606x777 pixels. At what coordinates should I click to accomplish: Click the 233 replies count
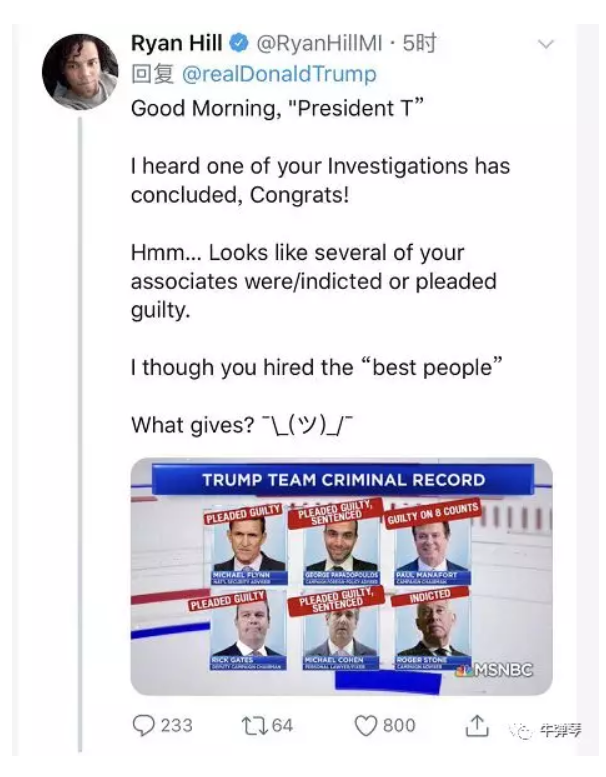tap(177, 725)
